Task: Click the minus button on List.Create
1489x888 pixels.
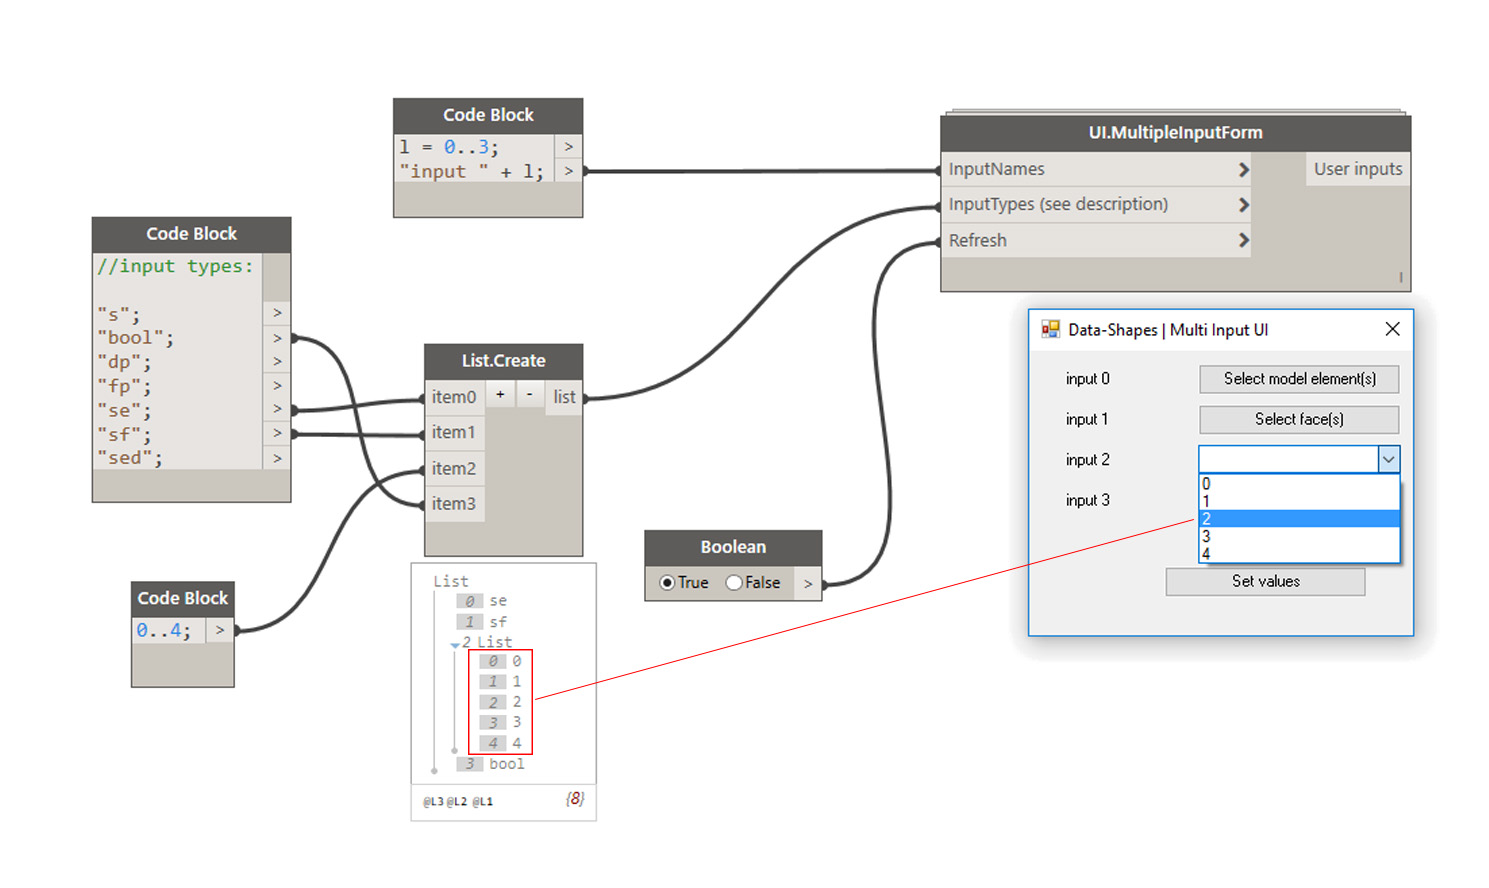Action: 529,395
